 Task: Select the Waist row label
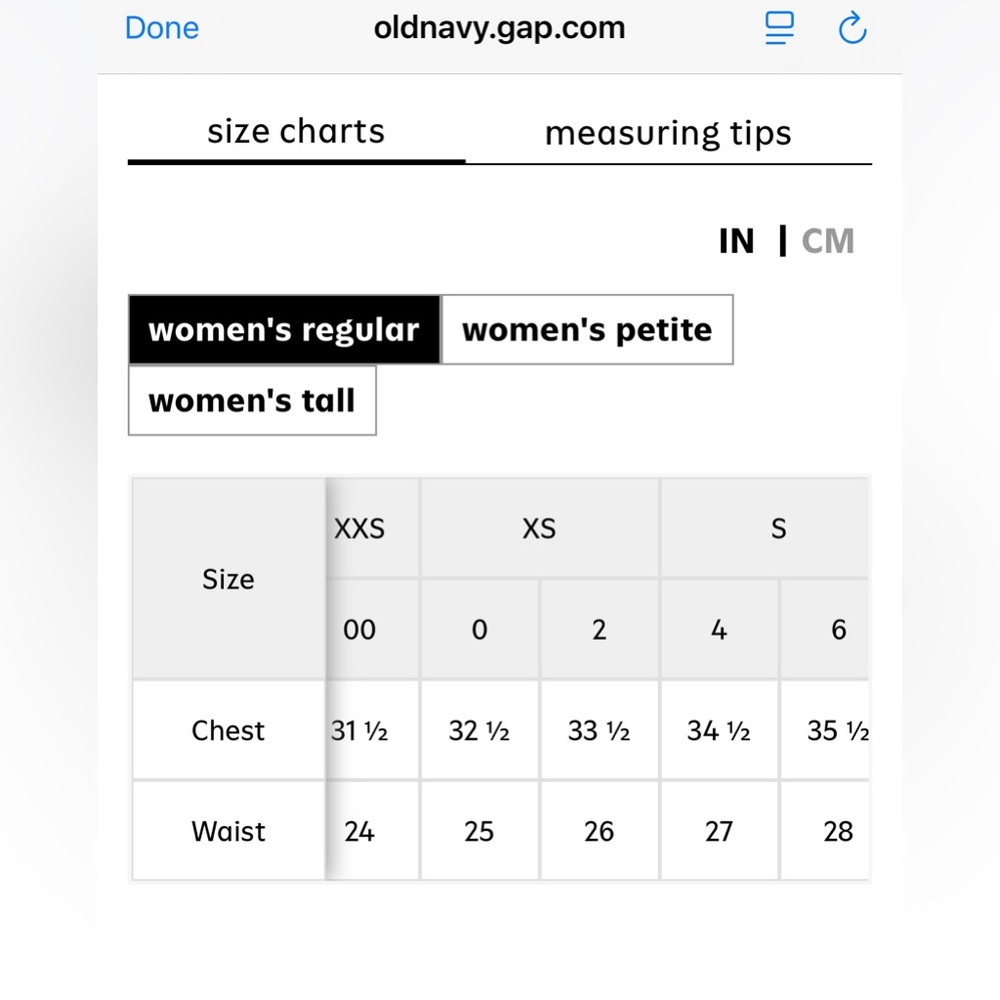[228, 831]
